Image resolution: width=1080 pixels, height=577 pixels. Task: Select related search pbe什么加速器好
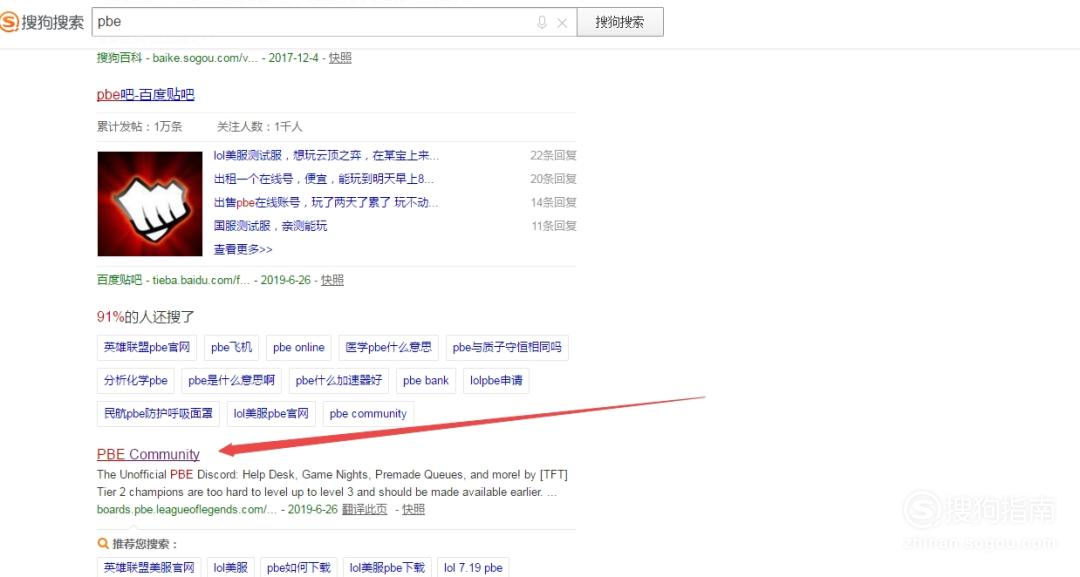[339, 380]
